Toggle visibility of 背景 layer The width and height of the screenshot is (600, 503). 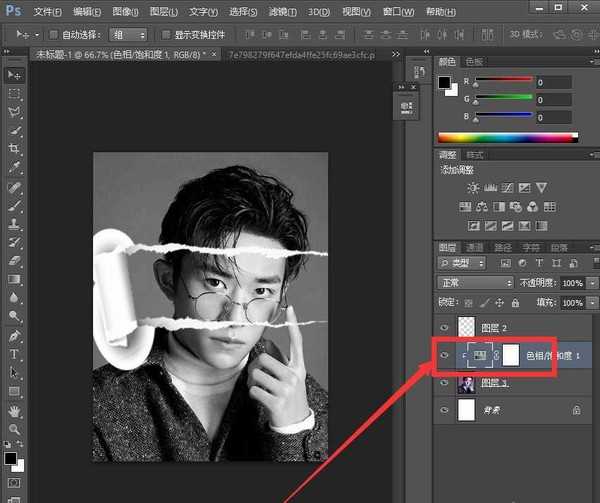pos(446,409)
